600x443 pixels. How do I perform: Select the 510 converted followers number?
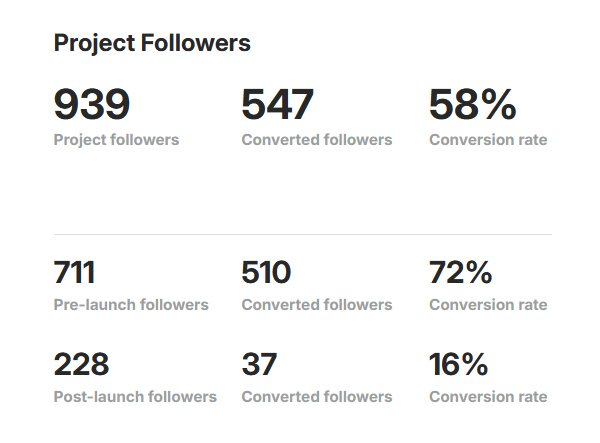tap(266, 272)
